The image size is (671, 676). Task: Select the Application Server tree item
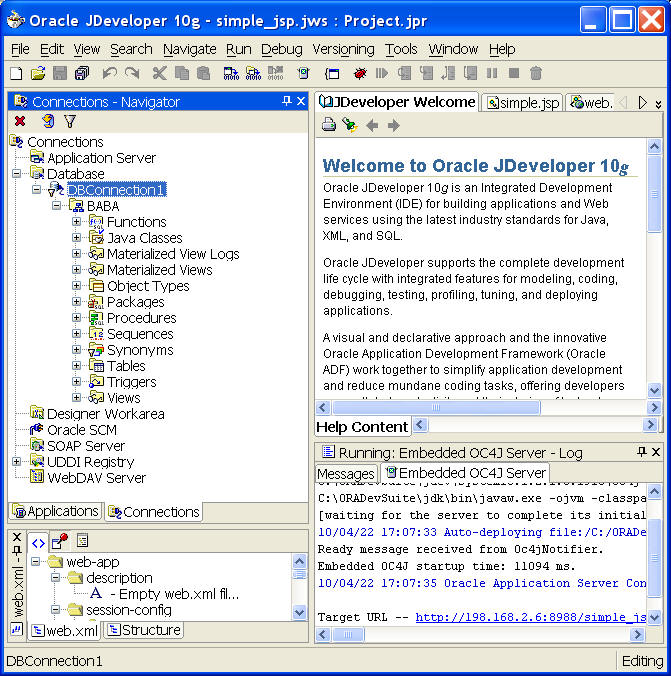(101, 158)
